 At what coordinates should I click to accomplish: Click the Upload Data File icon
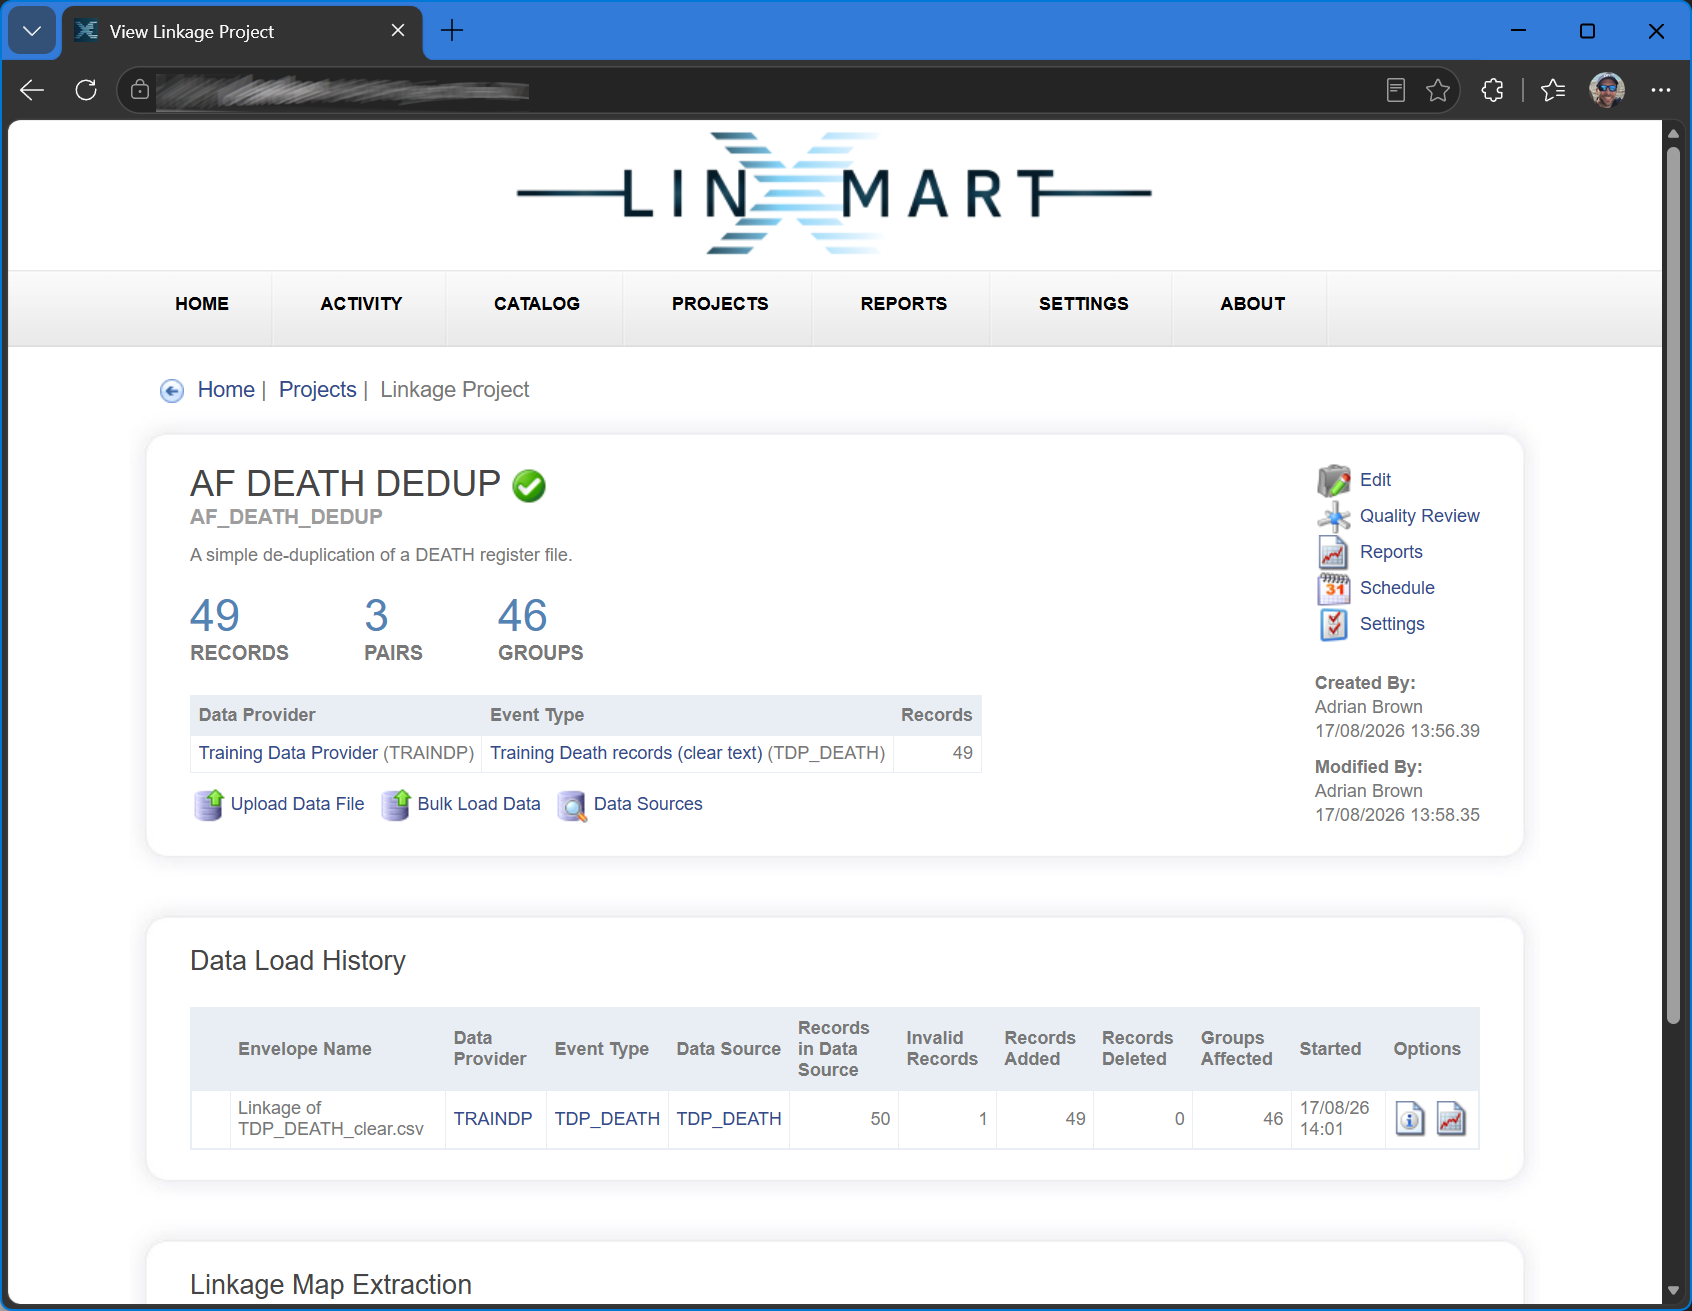[209, 804]
